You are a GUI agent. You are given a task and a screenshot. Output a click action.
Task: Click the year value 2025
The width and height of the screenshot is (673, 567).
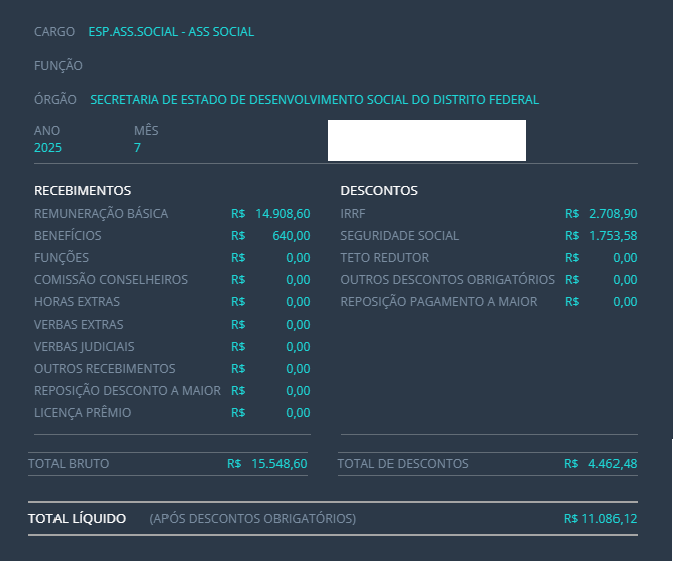[x=48, y=148]
